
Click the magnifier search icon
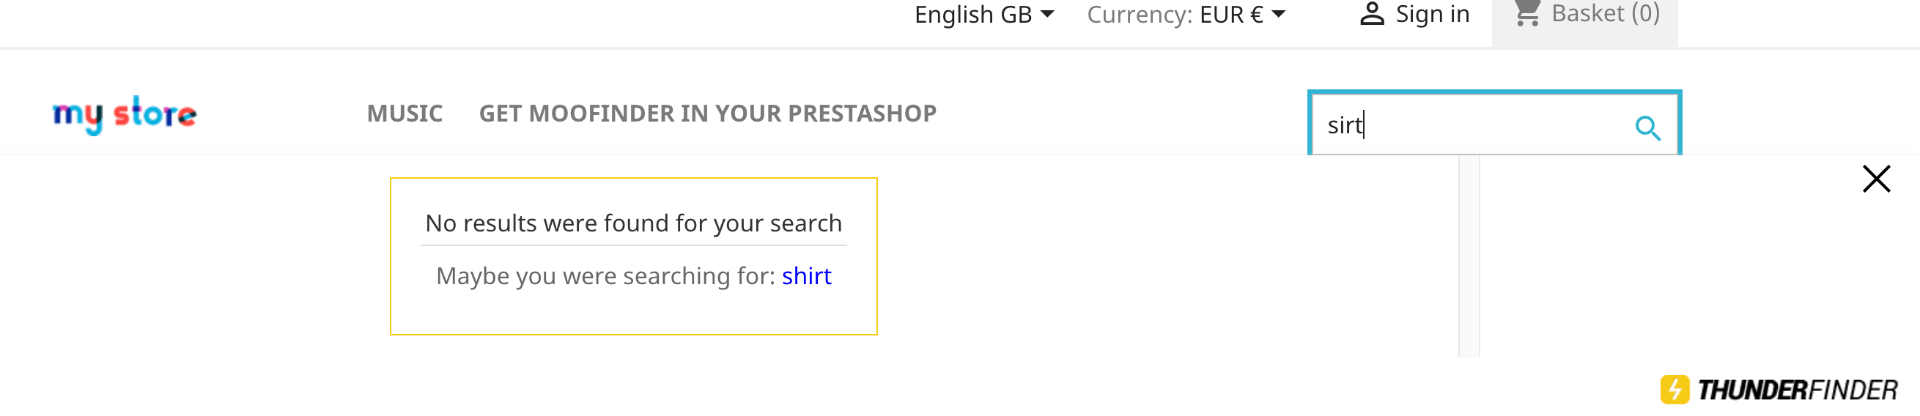pos(1647,128)
